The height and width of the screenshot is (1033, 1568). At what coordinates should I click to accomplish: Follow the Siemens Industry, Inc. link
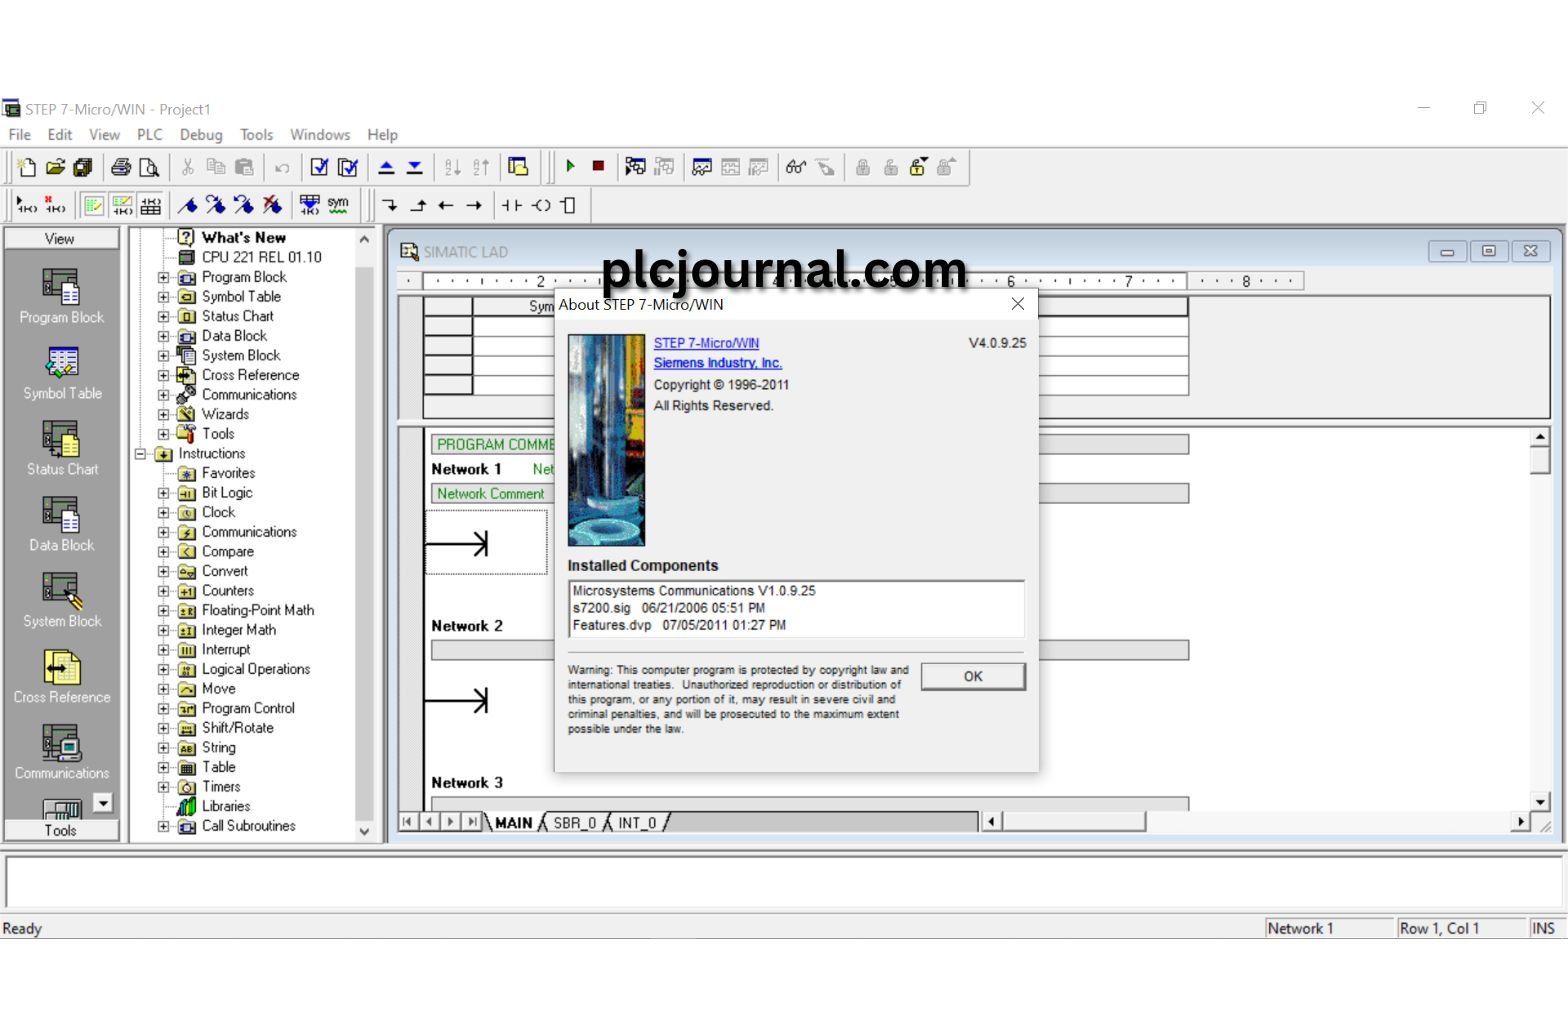[x=717, y=363]
